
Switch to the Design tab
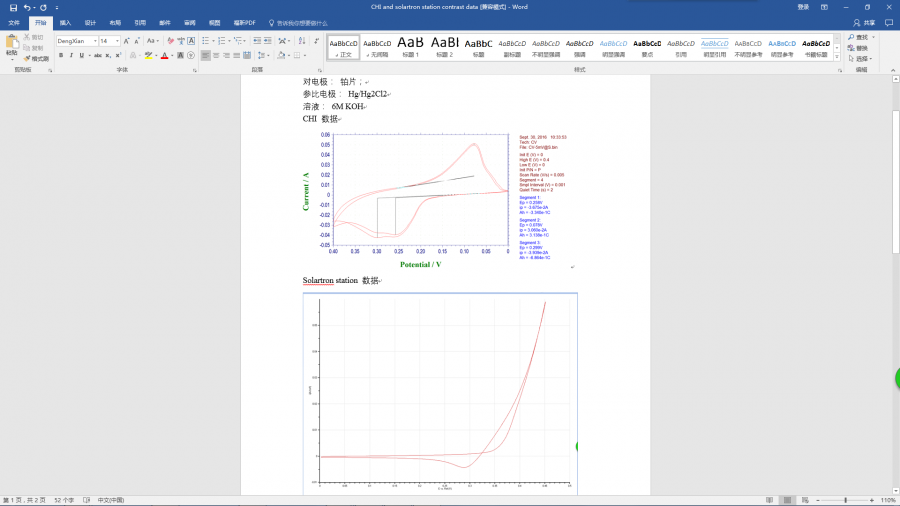coord(90,23)
